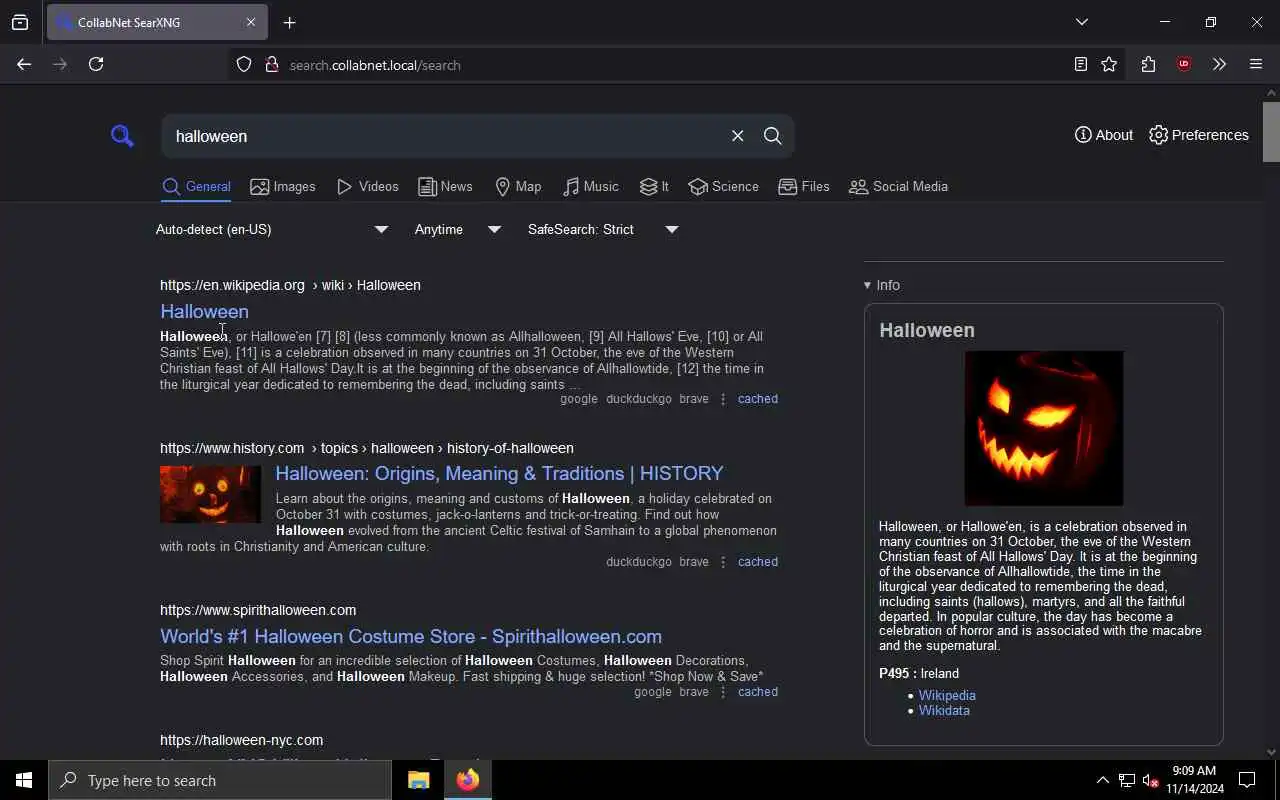Click Firefox taskbar icon
The height and width of the screenshot is (800, 1280).
468,780
